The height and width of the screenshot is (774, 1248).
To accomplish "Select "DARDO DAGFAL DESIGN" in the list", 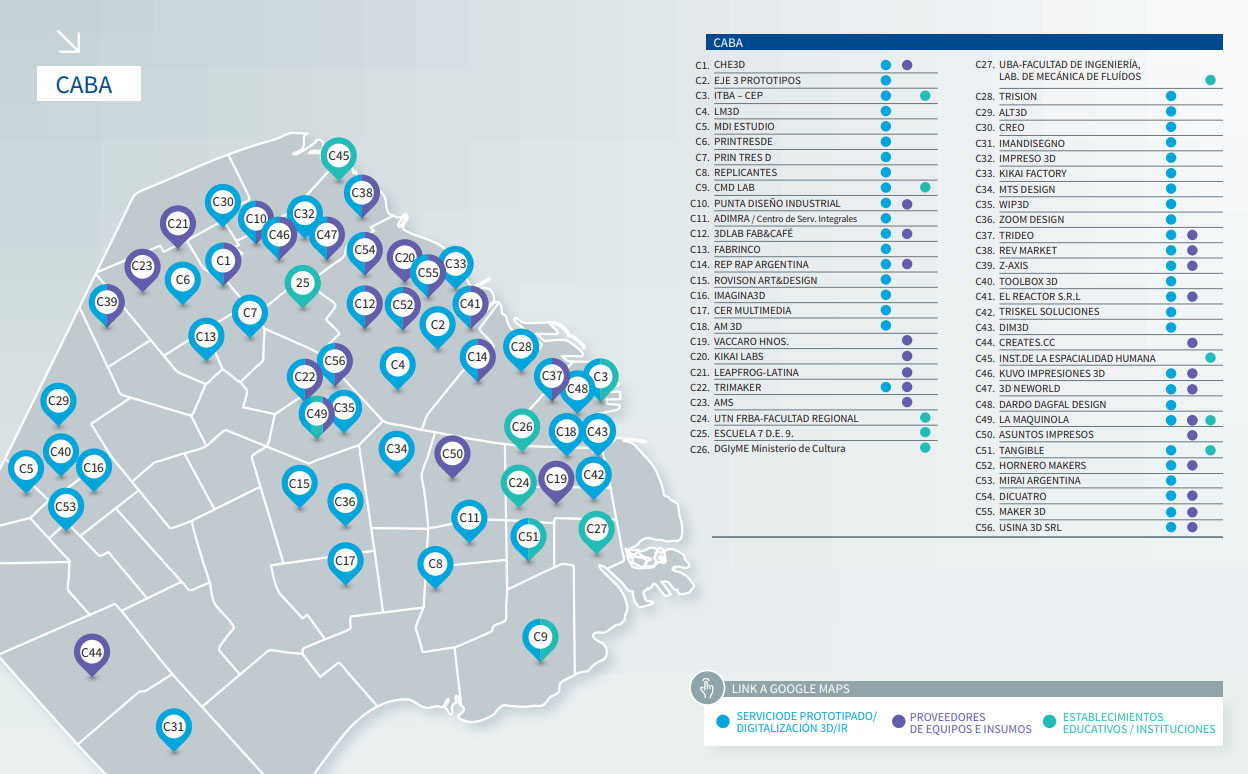I will click(1052, 404).
